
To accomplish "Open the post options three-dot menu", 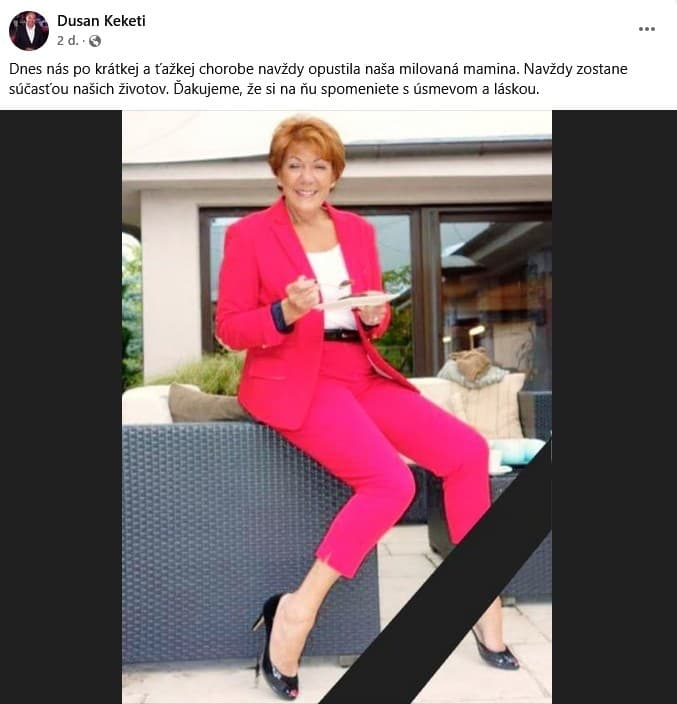I will pos(646,29).
